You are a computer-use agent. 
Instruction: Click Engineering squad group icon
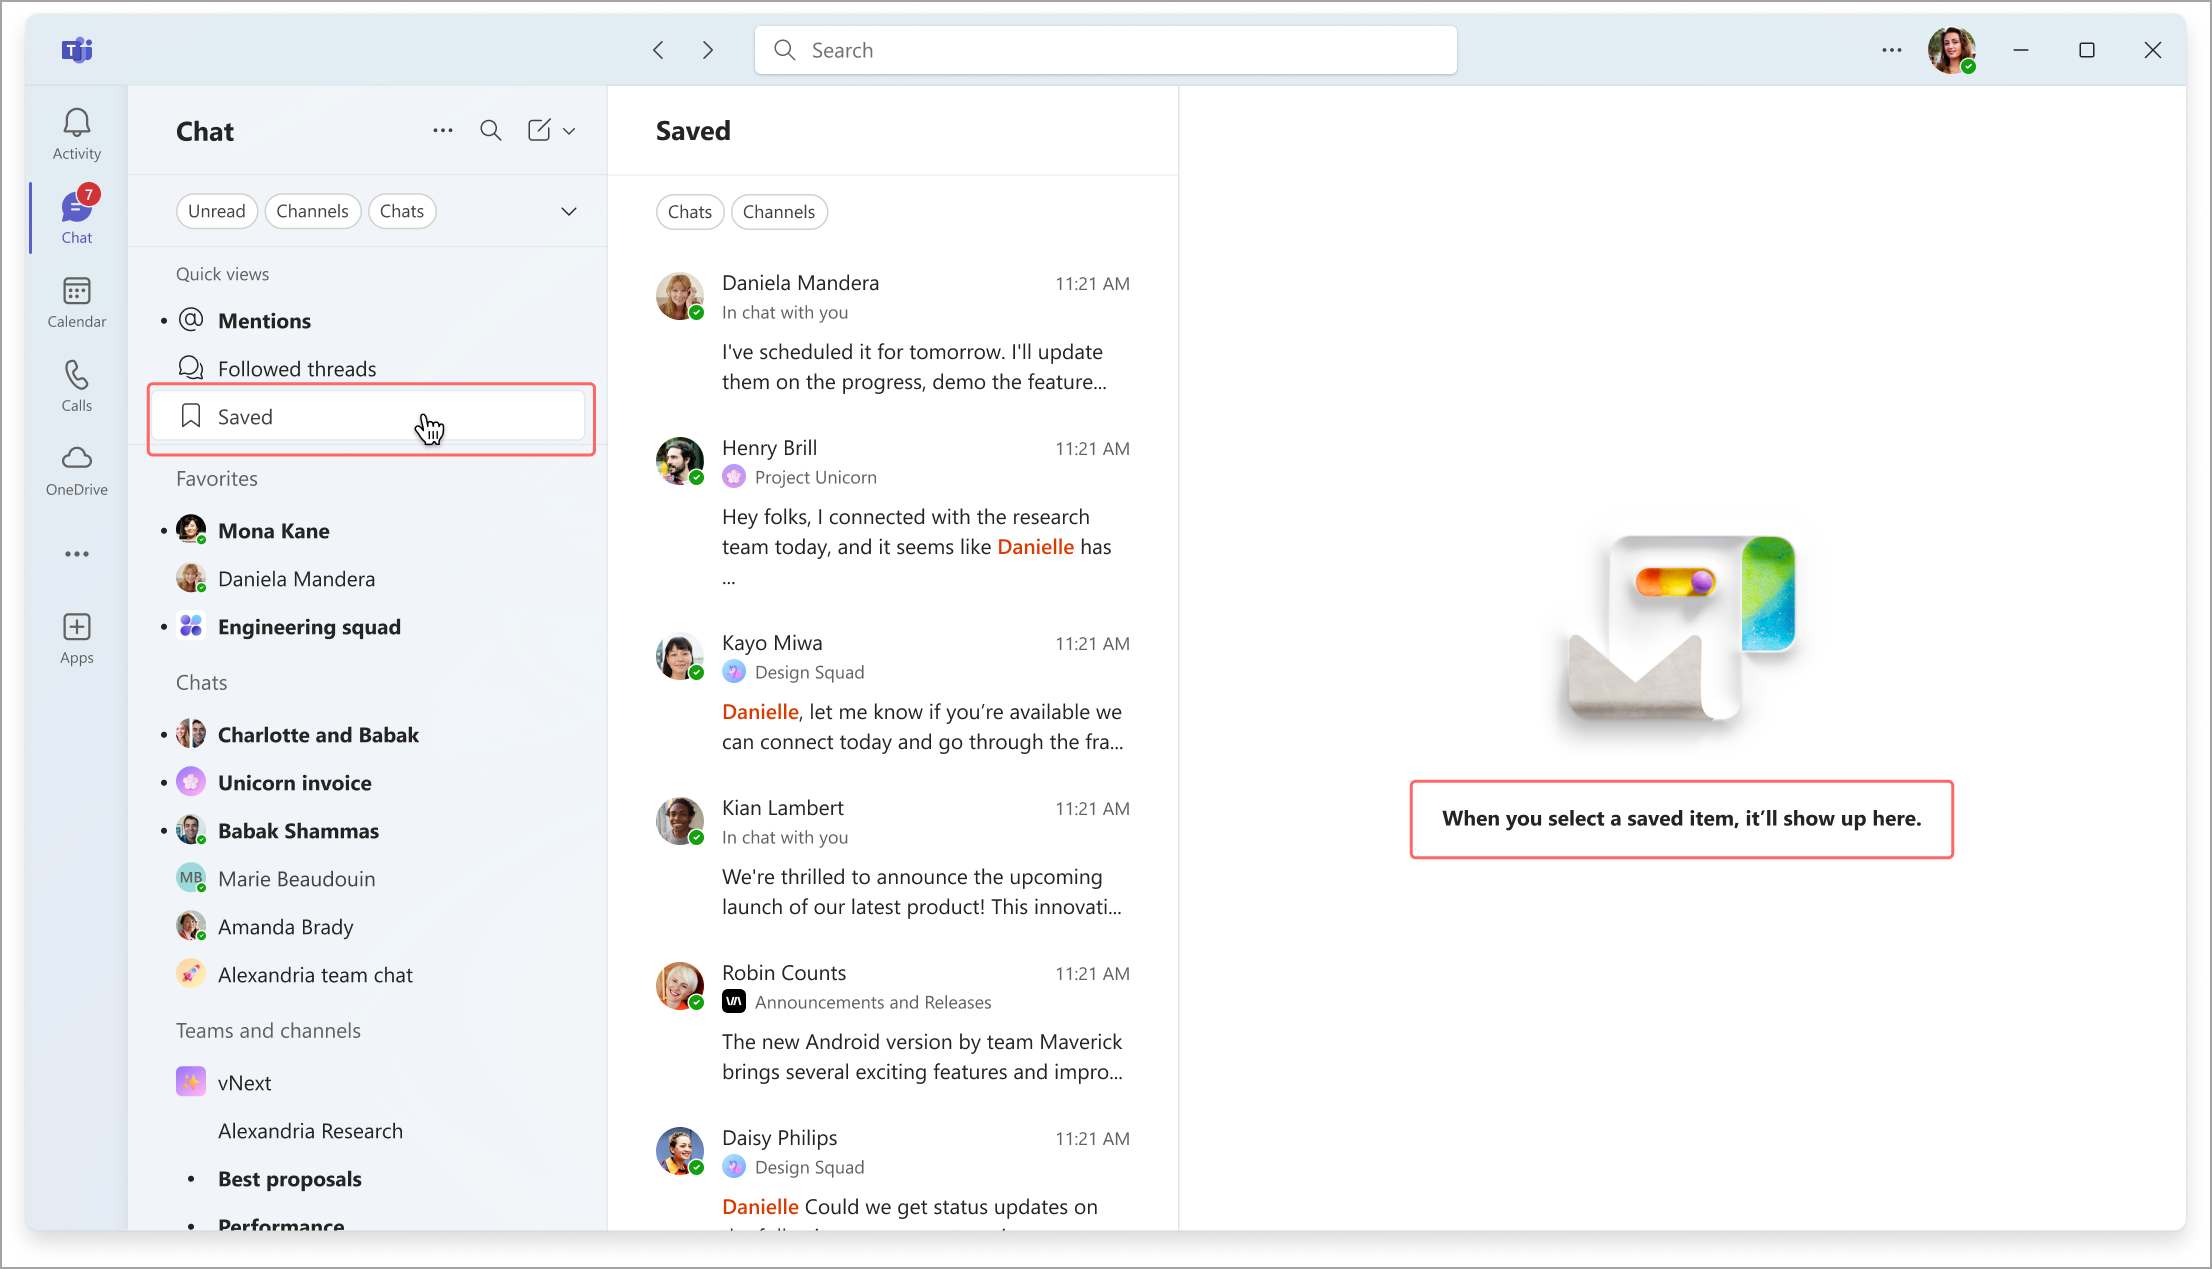(x=190, y=626)
